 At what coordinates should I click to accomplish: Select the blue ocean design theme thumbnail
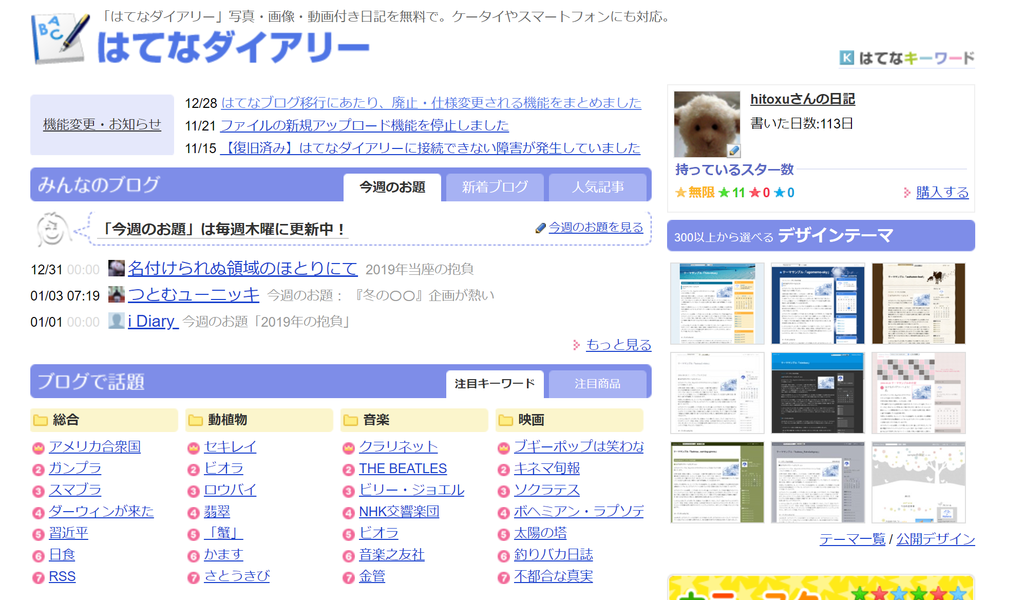pyautogui.click(x=717, y=304)
